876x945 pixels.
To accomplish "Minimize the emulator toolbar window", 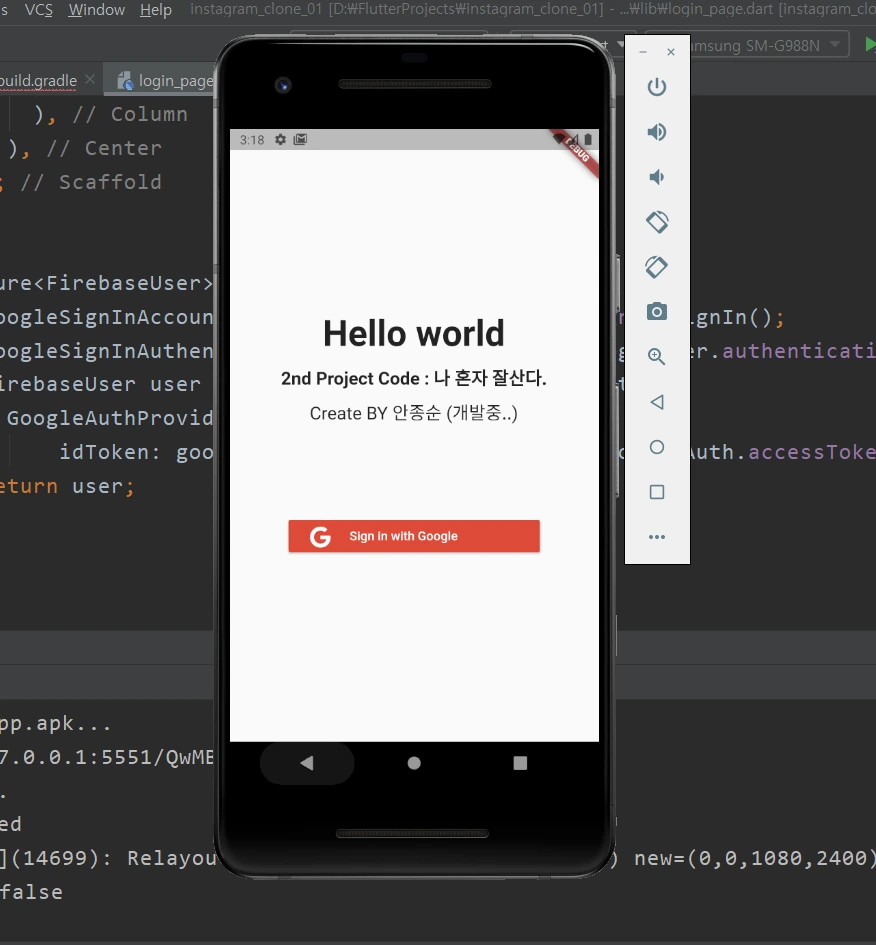I will [x=643, y=52].
